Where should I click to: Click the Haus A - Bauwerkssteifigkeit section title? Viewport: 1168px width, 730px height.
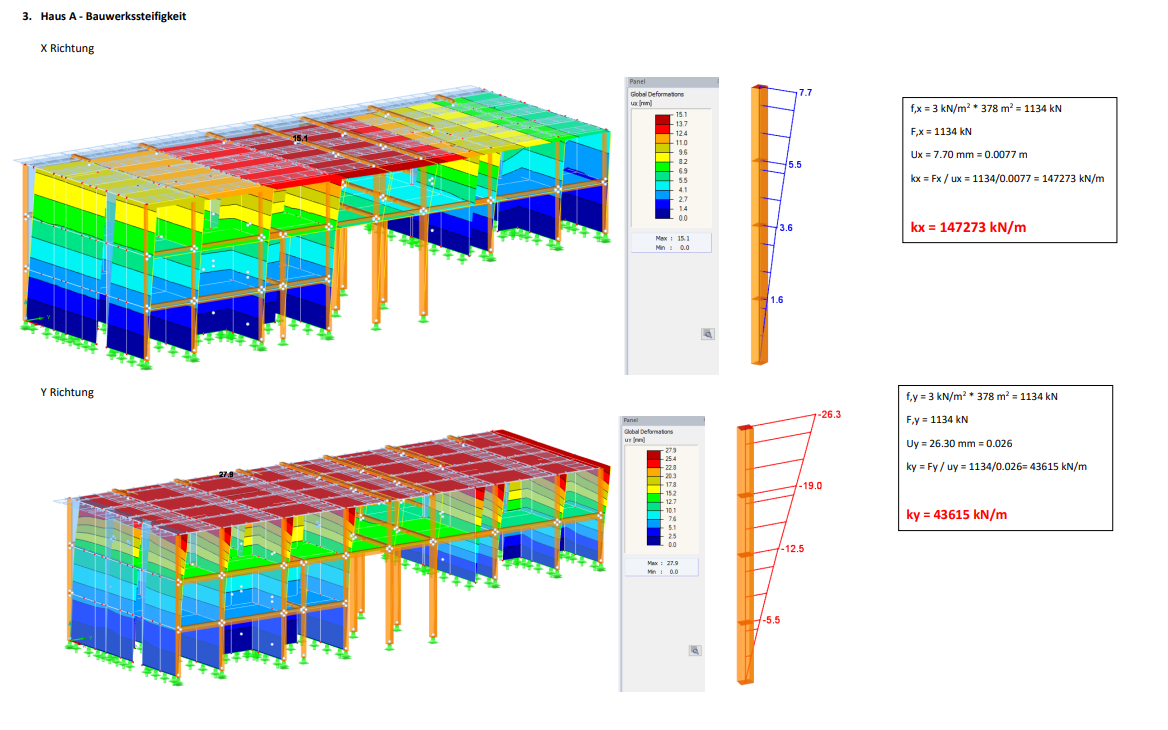point(113,17)
